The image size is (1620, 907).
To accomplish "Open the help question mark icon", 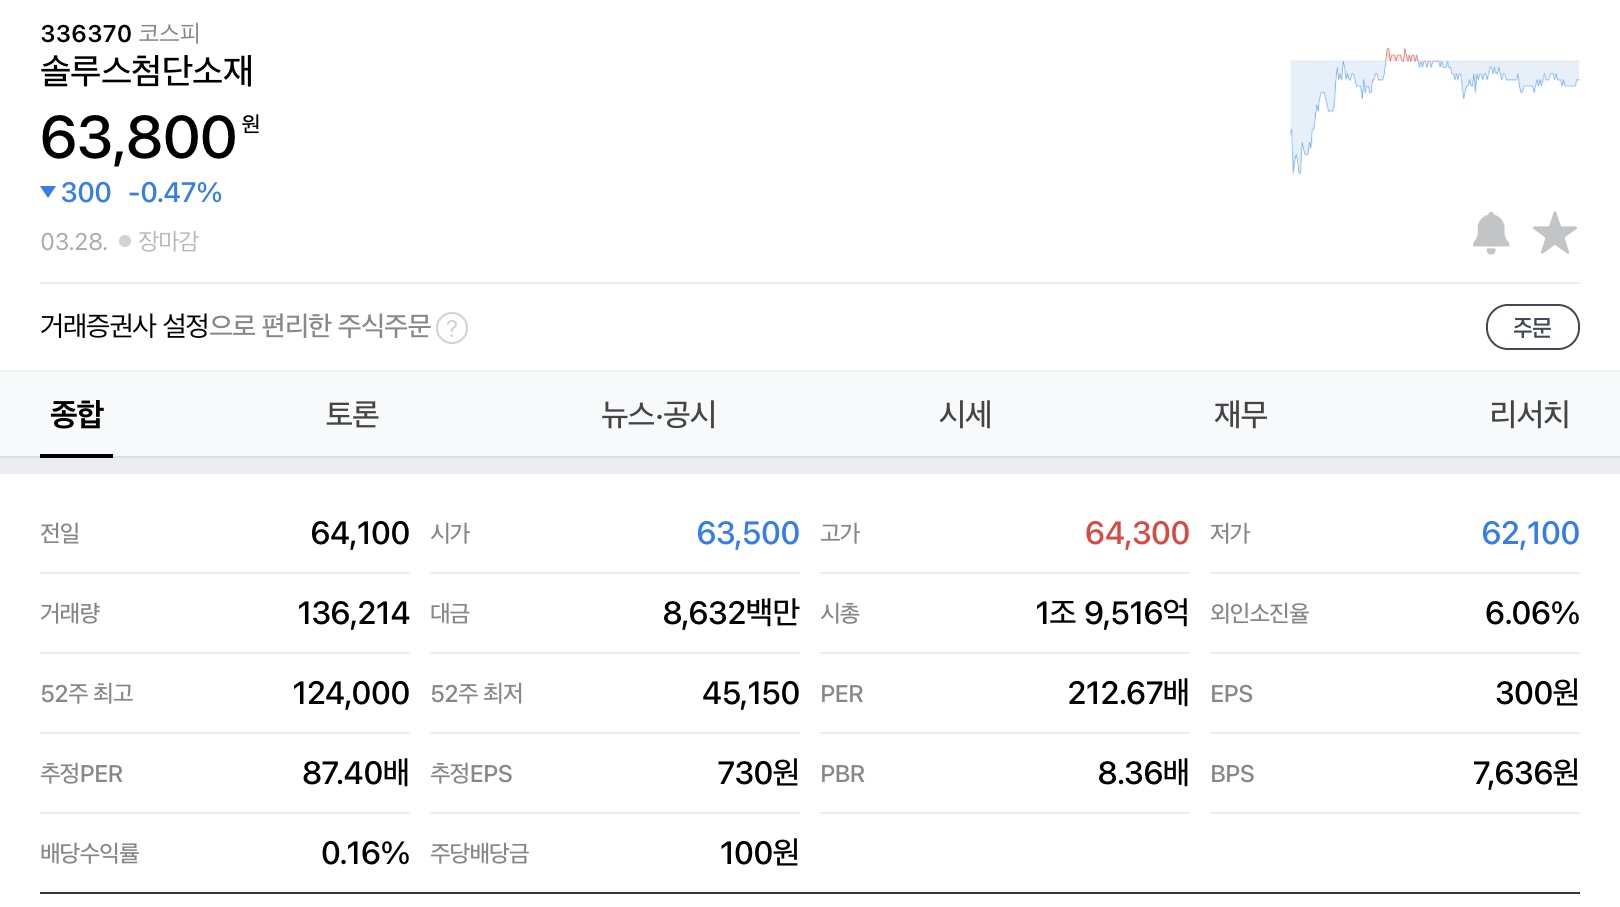I will tap(452, 328).
